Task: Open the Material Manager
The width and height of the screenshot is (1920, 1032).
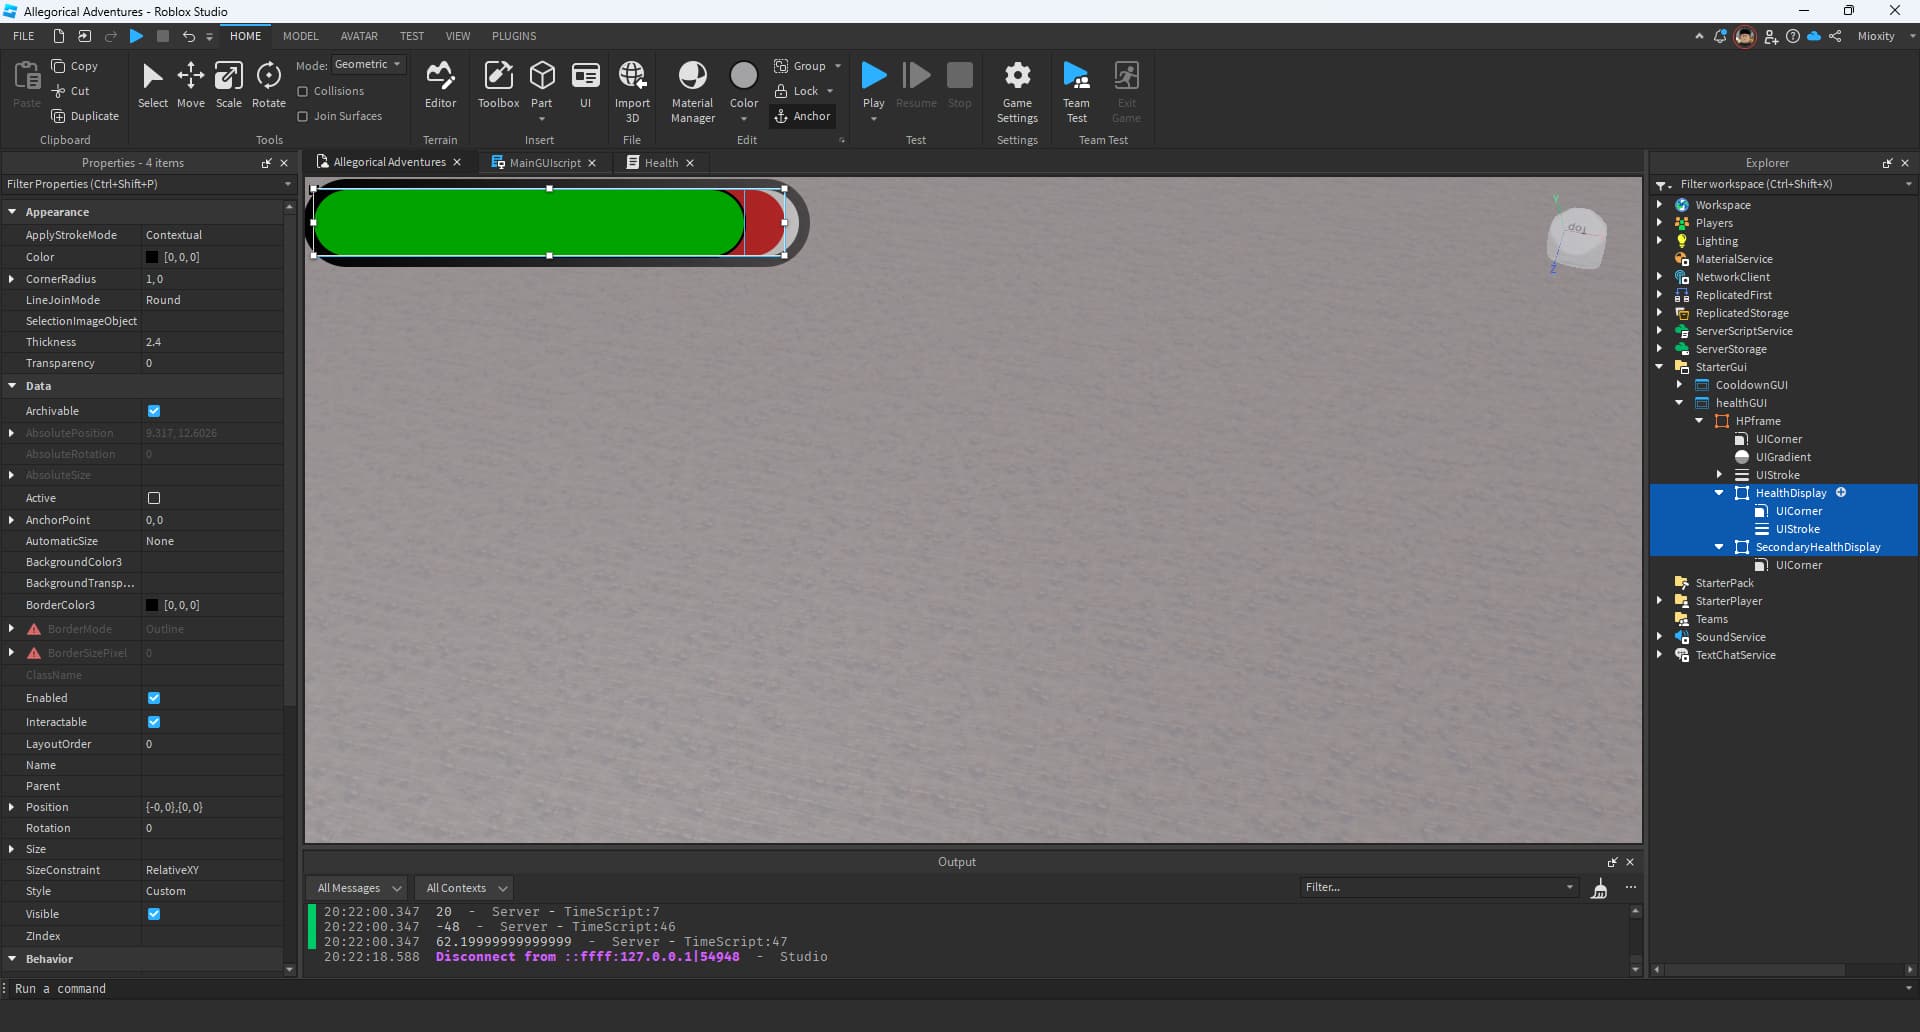Action: 692,90
